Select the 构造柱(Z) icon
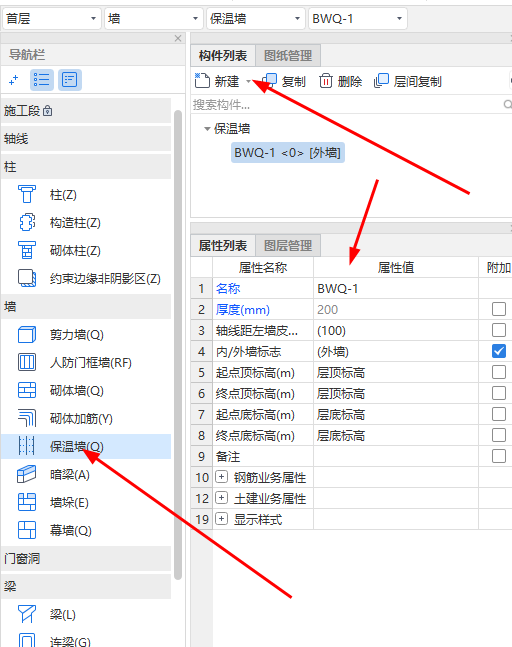 click(x=27, y=222)
